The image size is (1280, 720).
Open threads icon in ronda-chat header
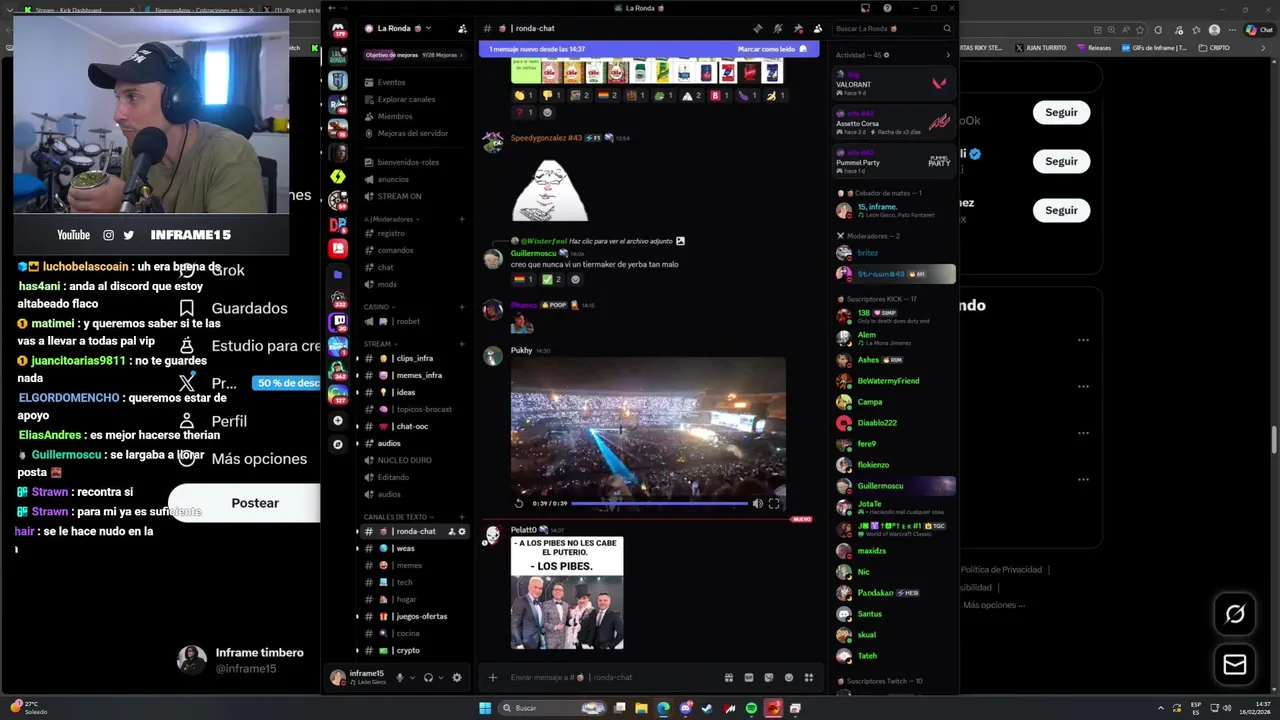tap(758, 28)
